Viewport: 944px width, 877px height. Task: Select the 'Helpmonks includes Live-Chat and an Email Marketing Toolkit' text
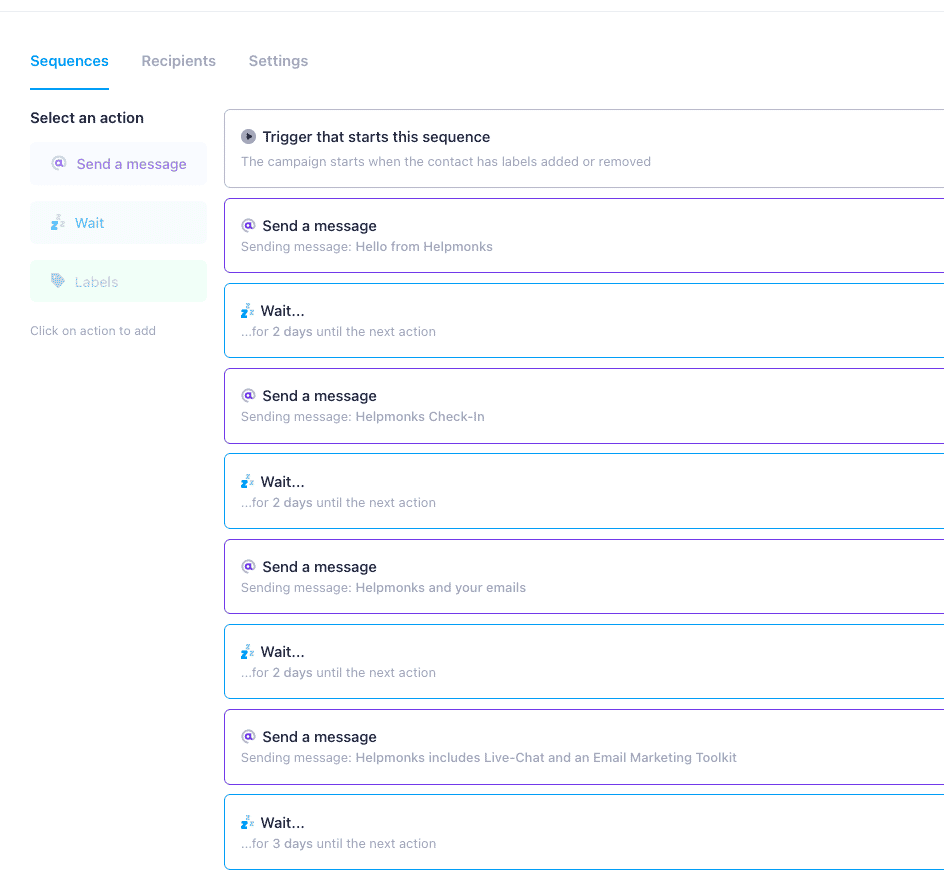click(546, 757)
